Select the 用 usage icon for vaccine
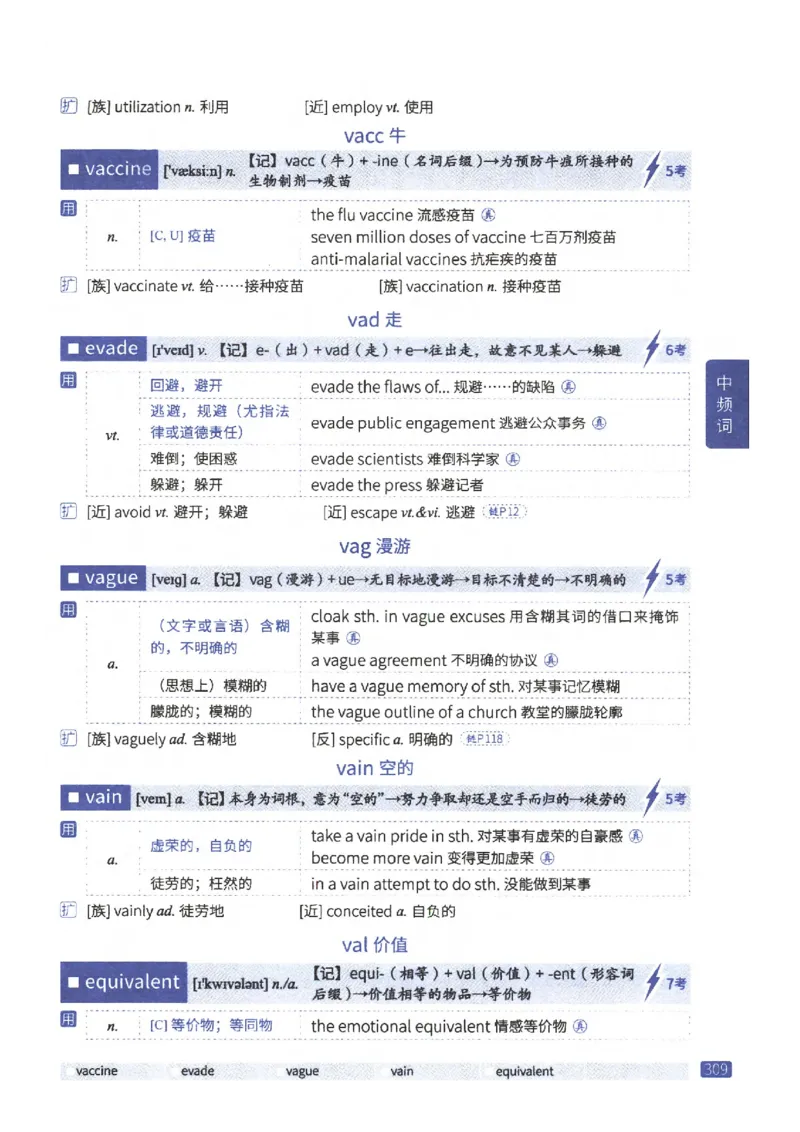The image size is (800, 1132). (66, 210)
